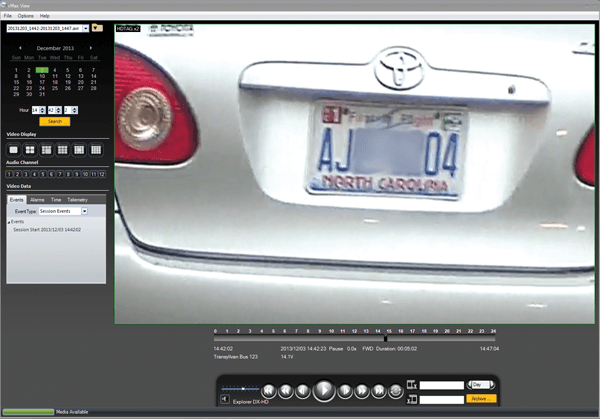The image size is (600, 419).
Task: Select the densest last video display layout
Action: [x=96, y=150]
